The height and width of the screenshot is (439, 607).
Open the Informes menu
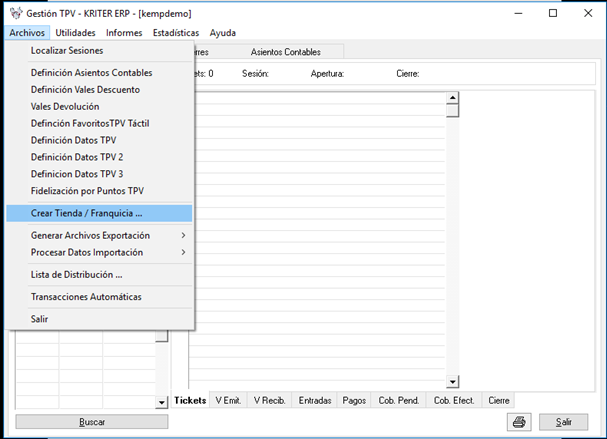coord(124,33)
